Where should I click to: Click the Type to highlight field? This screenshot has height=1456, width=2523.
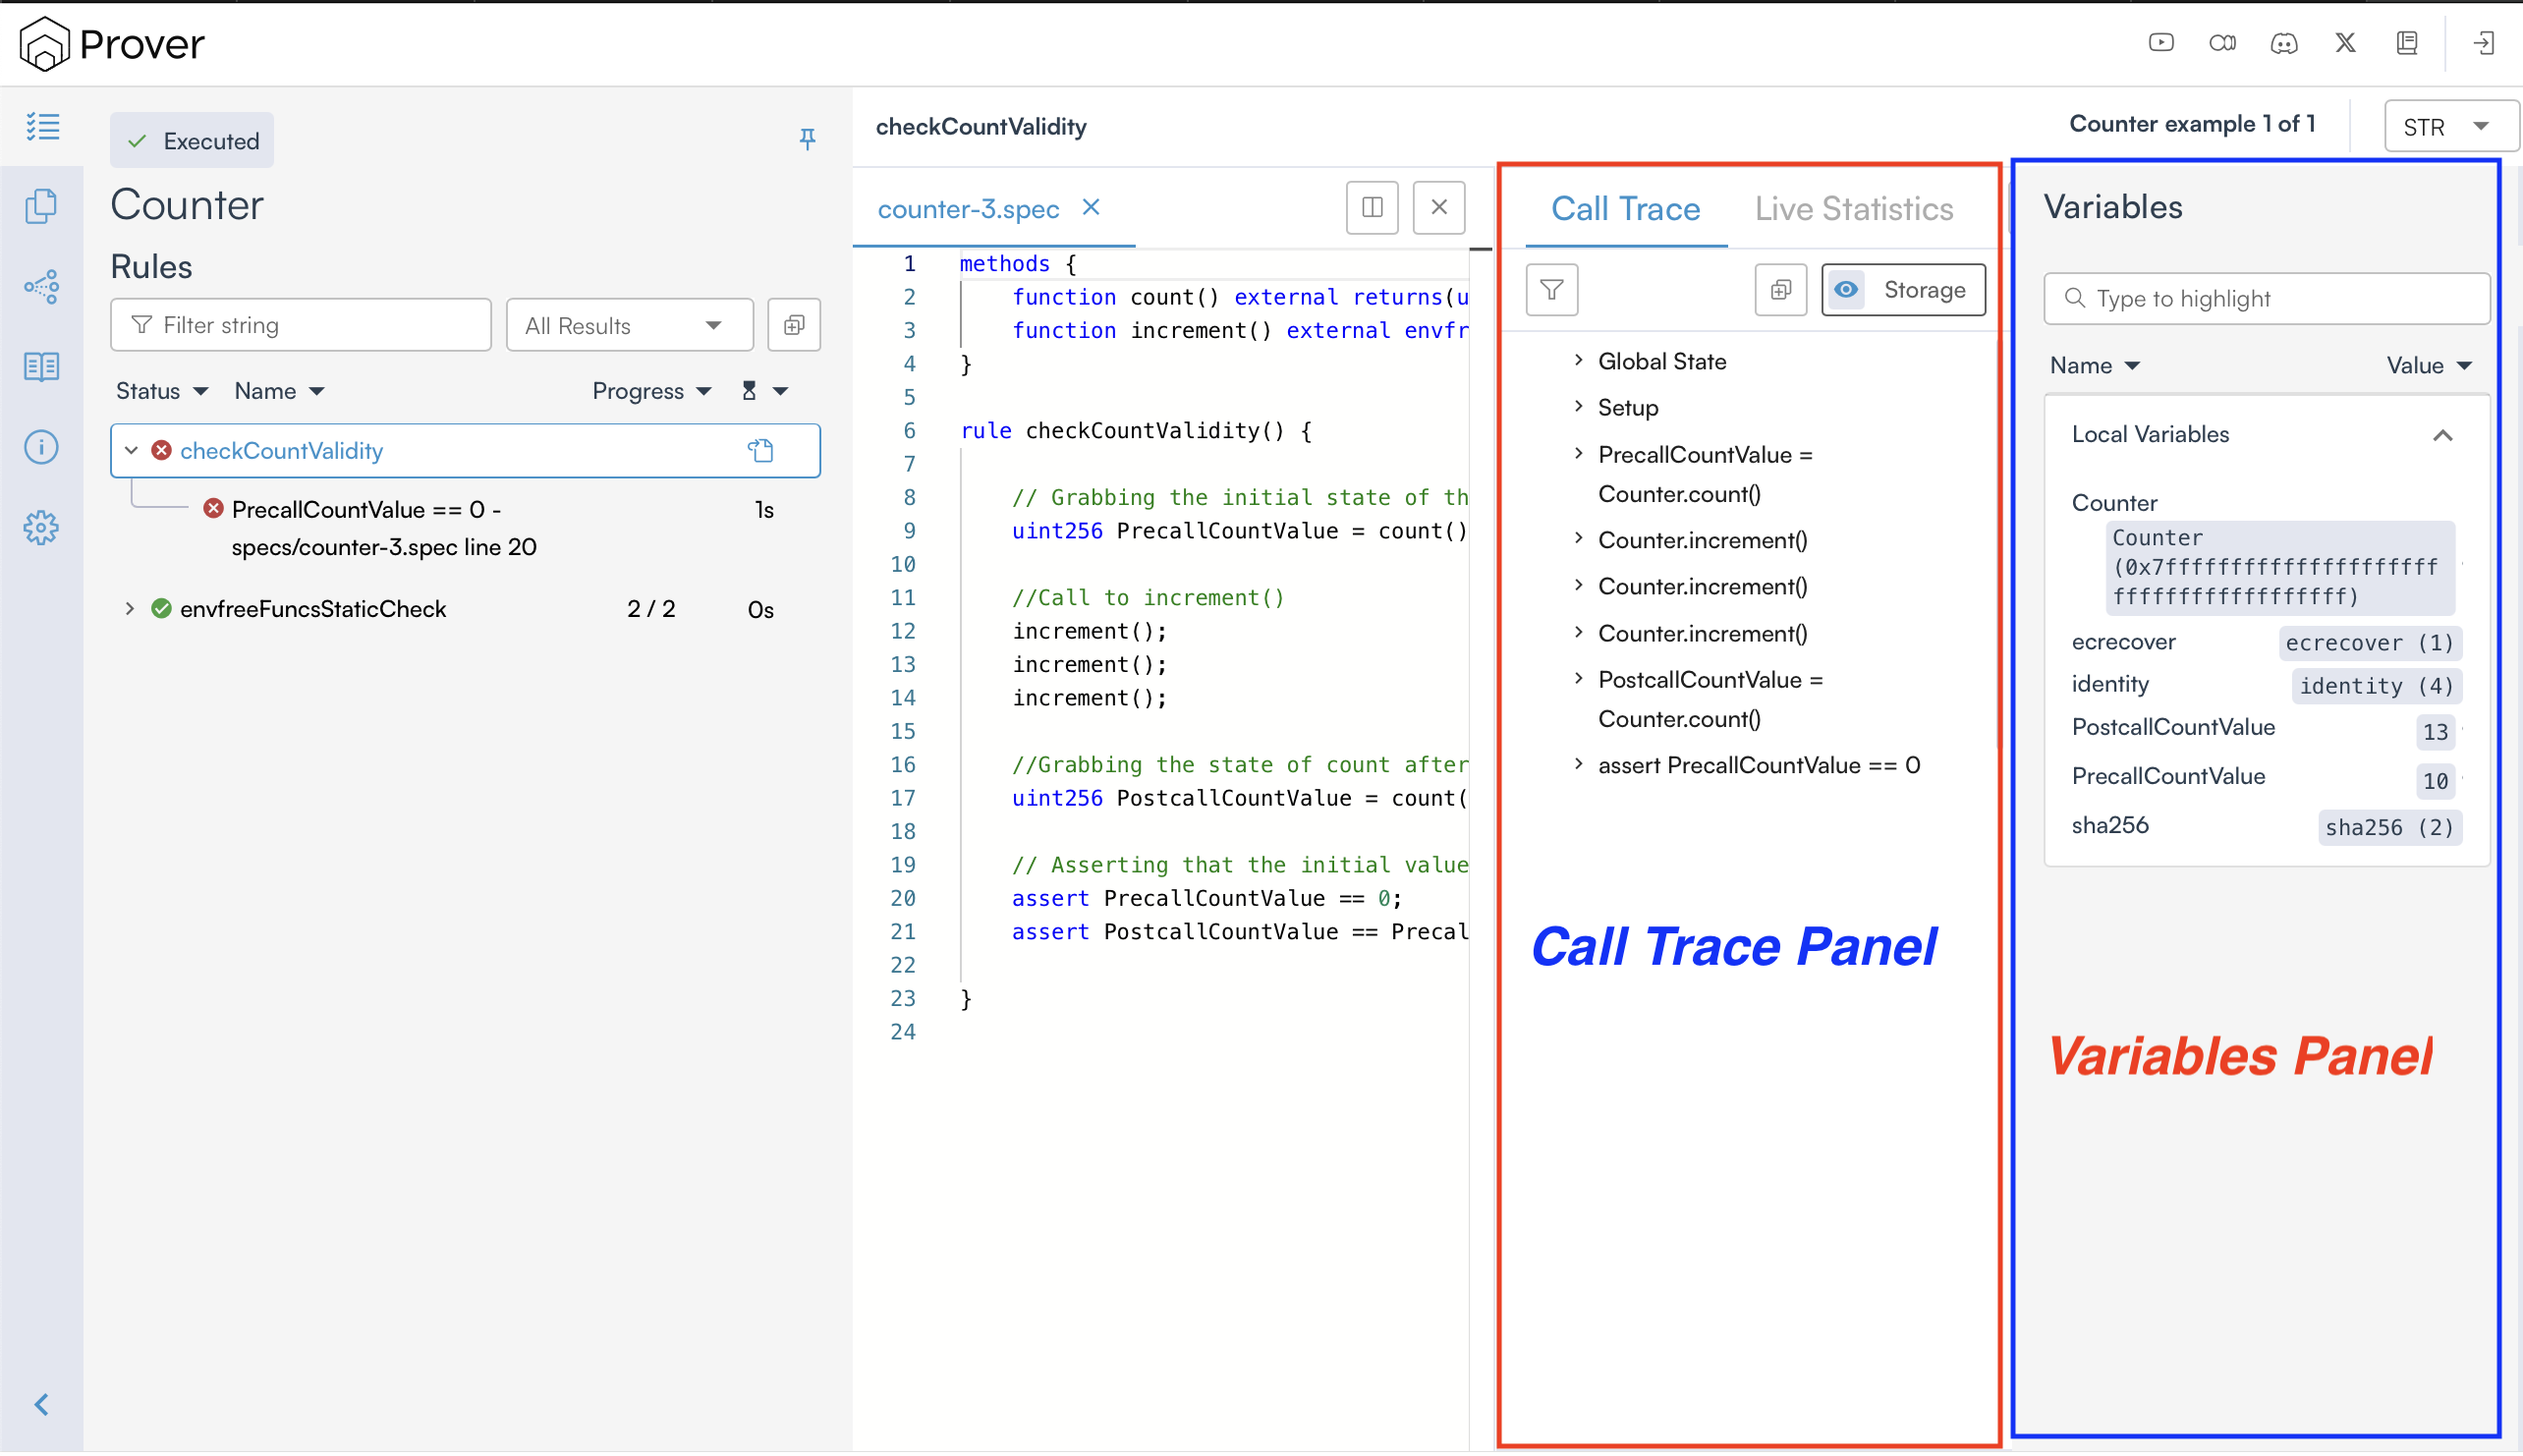pyautogui.click(x=2266, y=298)
